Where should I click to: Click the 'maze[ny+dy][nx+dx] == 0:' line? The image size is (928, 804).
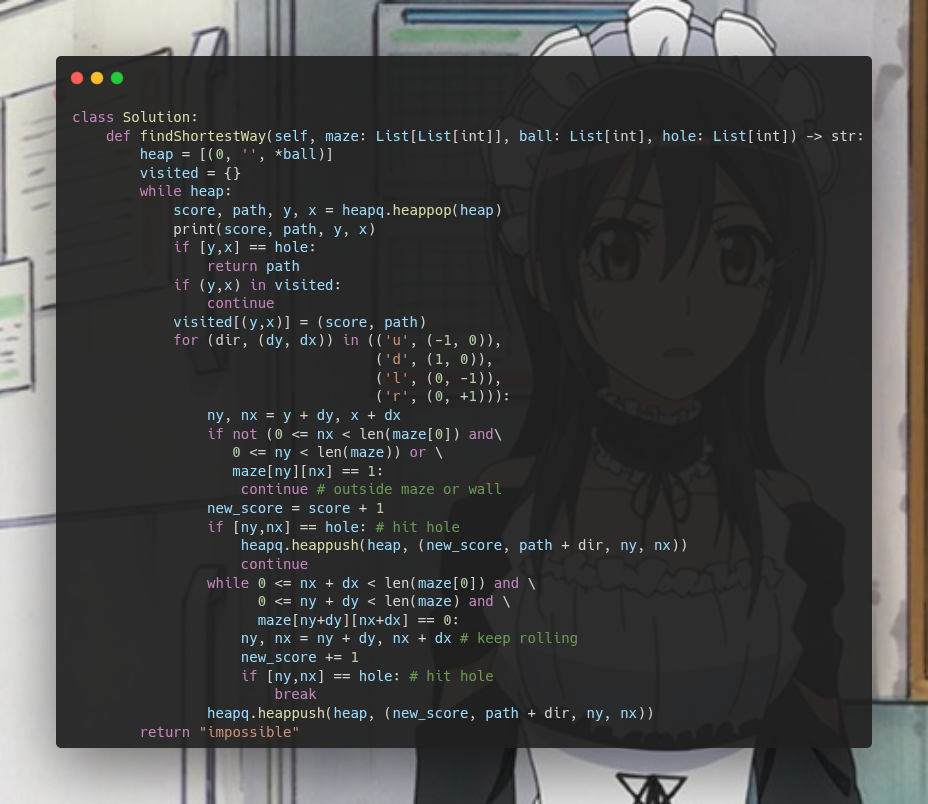click(x=358, y=620)
